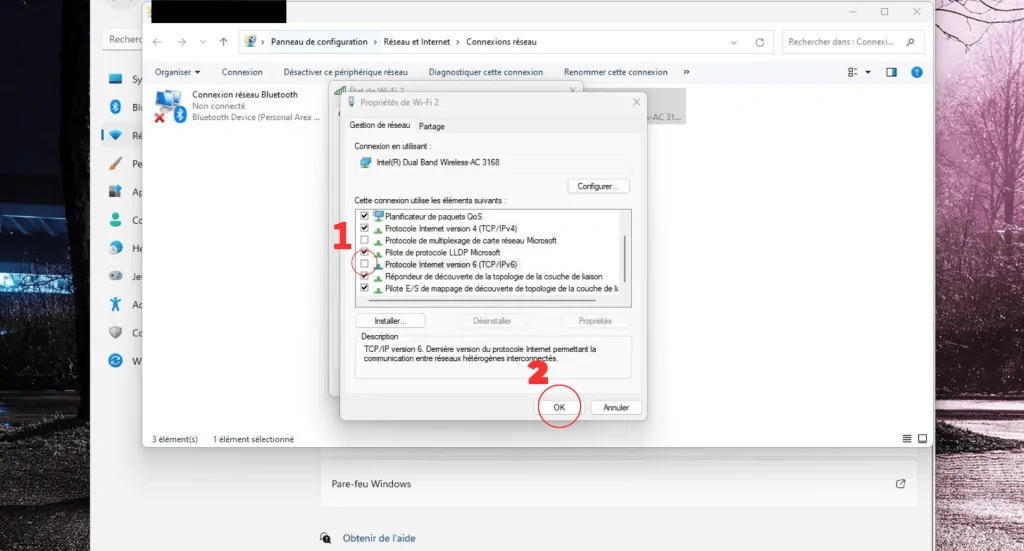Click the Installer button
Viewport: 1024px width, 551px height.
390,321
